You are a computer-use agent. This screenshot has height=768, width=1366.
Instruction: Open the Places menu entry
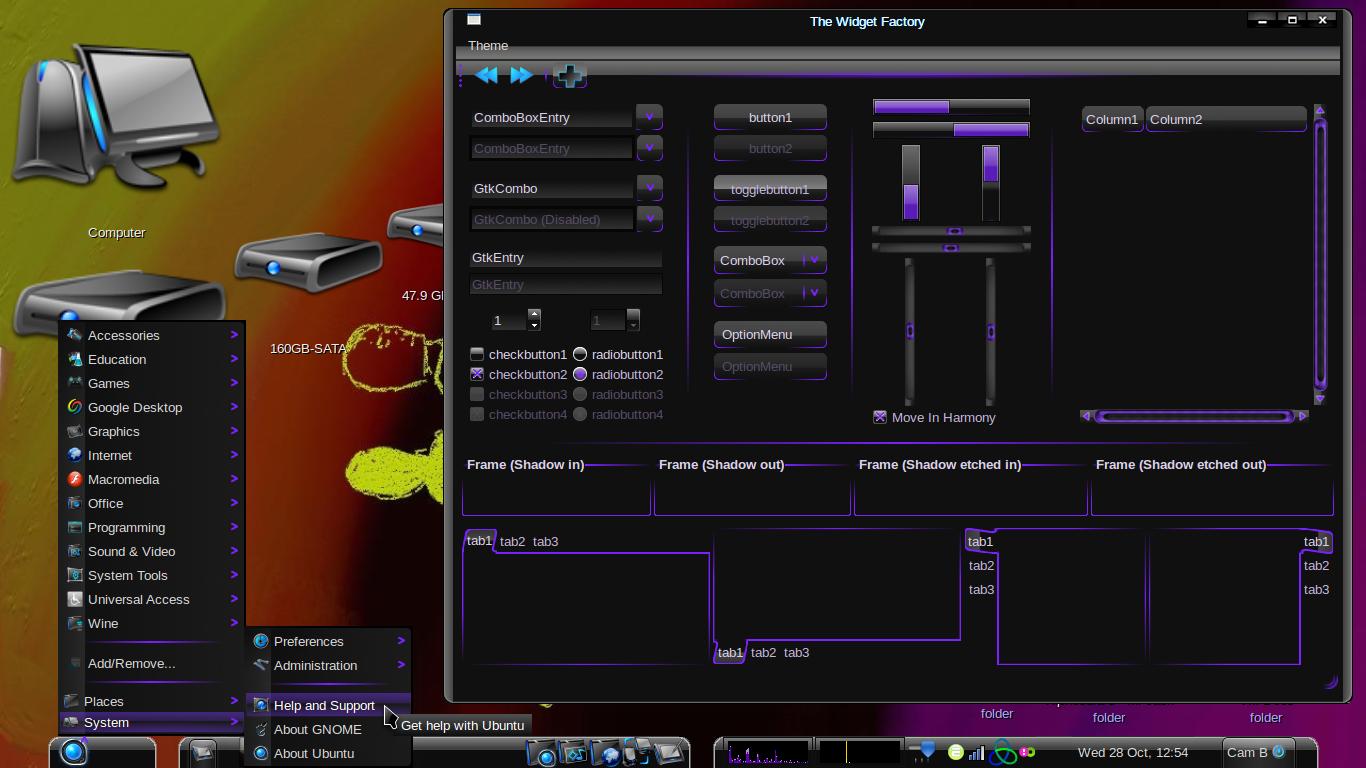pos(152,701)
